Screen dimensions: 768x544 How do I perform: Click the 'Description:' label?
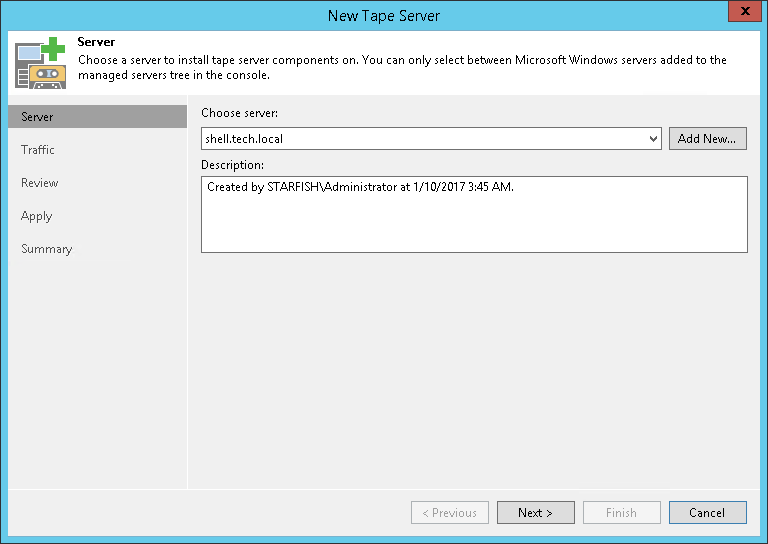[232, 164]
